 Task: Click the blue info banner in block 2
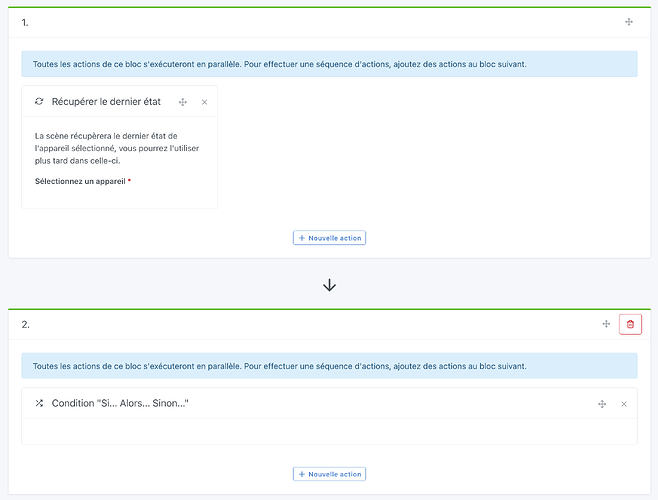point(329,366)
